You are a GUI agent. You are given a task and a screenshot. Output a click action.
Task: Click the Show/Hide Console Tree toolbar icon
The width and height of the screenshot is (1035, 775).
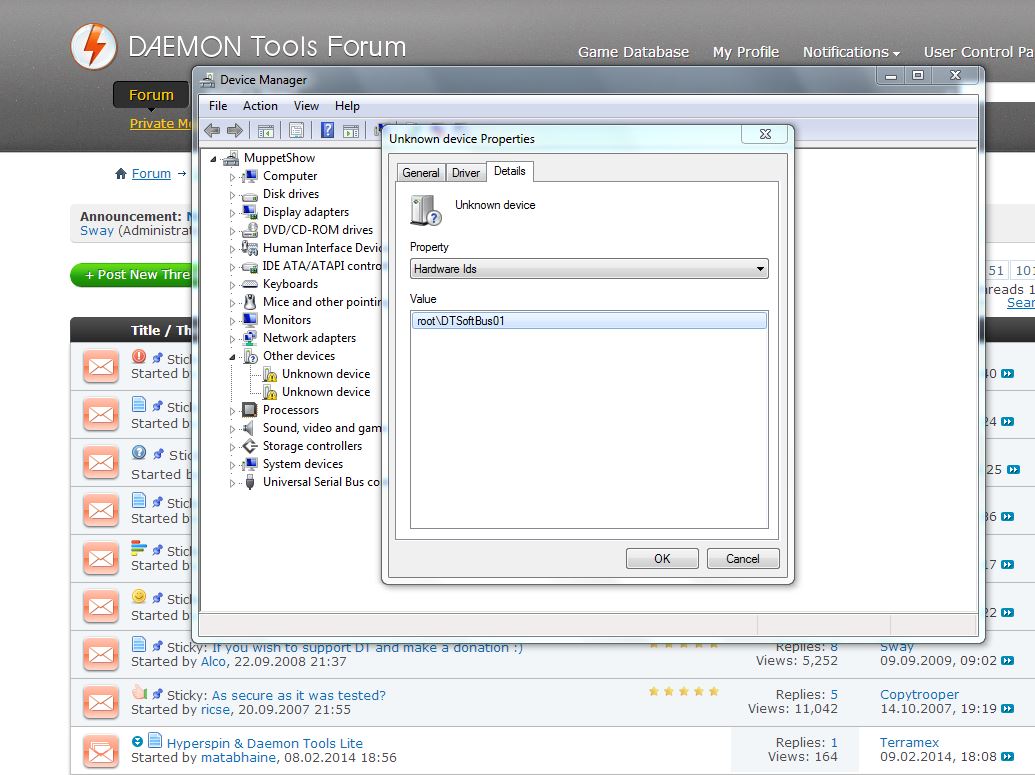pyautogui.click(x=266, y=130)
